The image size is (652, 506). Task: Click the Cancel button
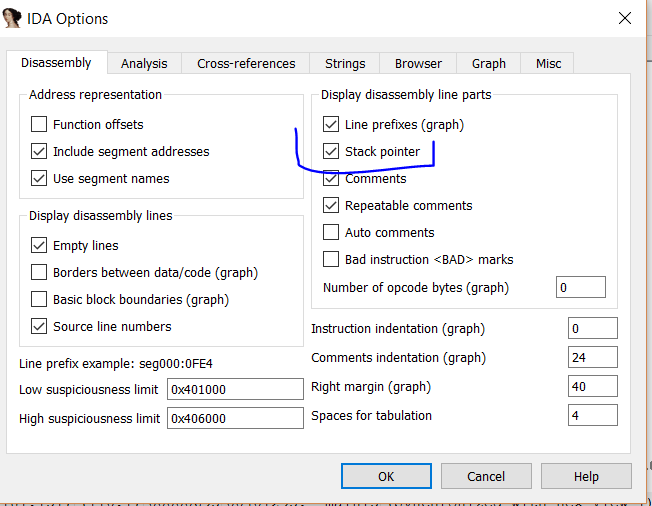point(486,477)
